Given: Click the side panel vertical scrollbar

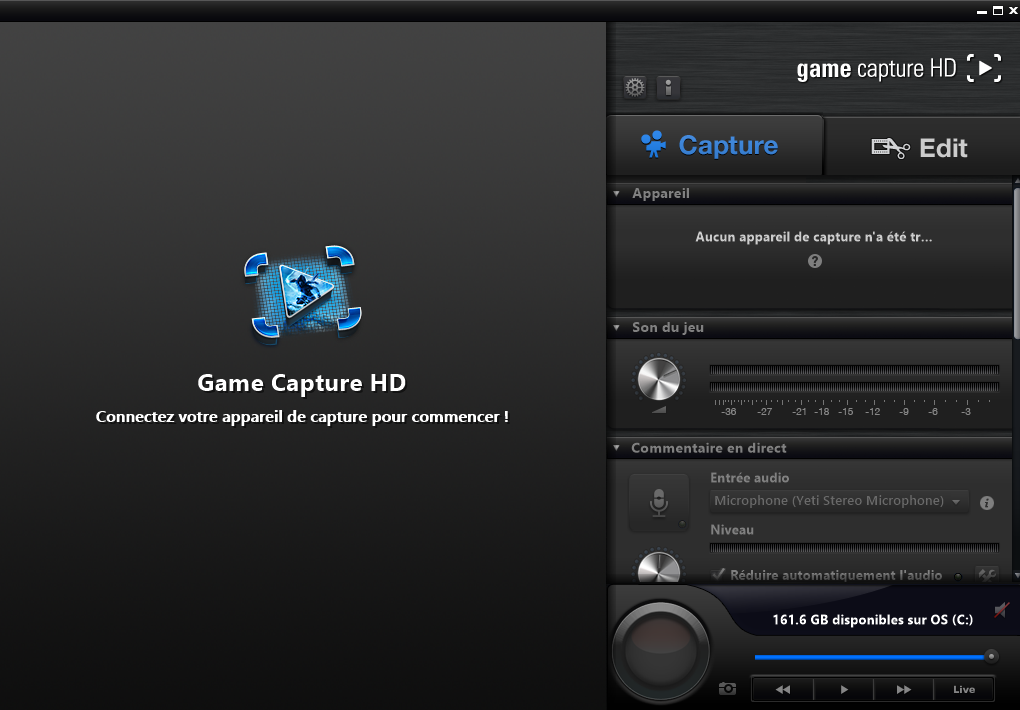Looking at the screenshot, I should tap(1017, 263).
